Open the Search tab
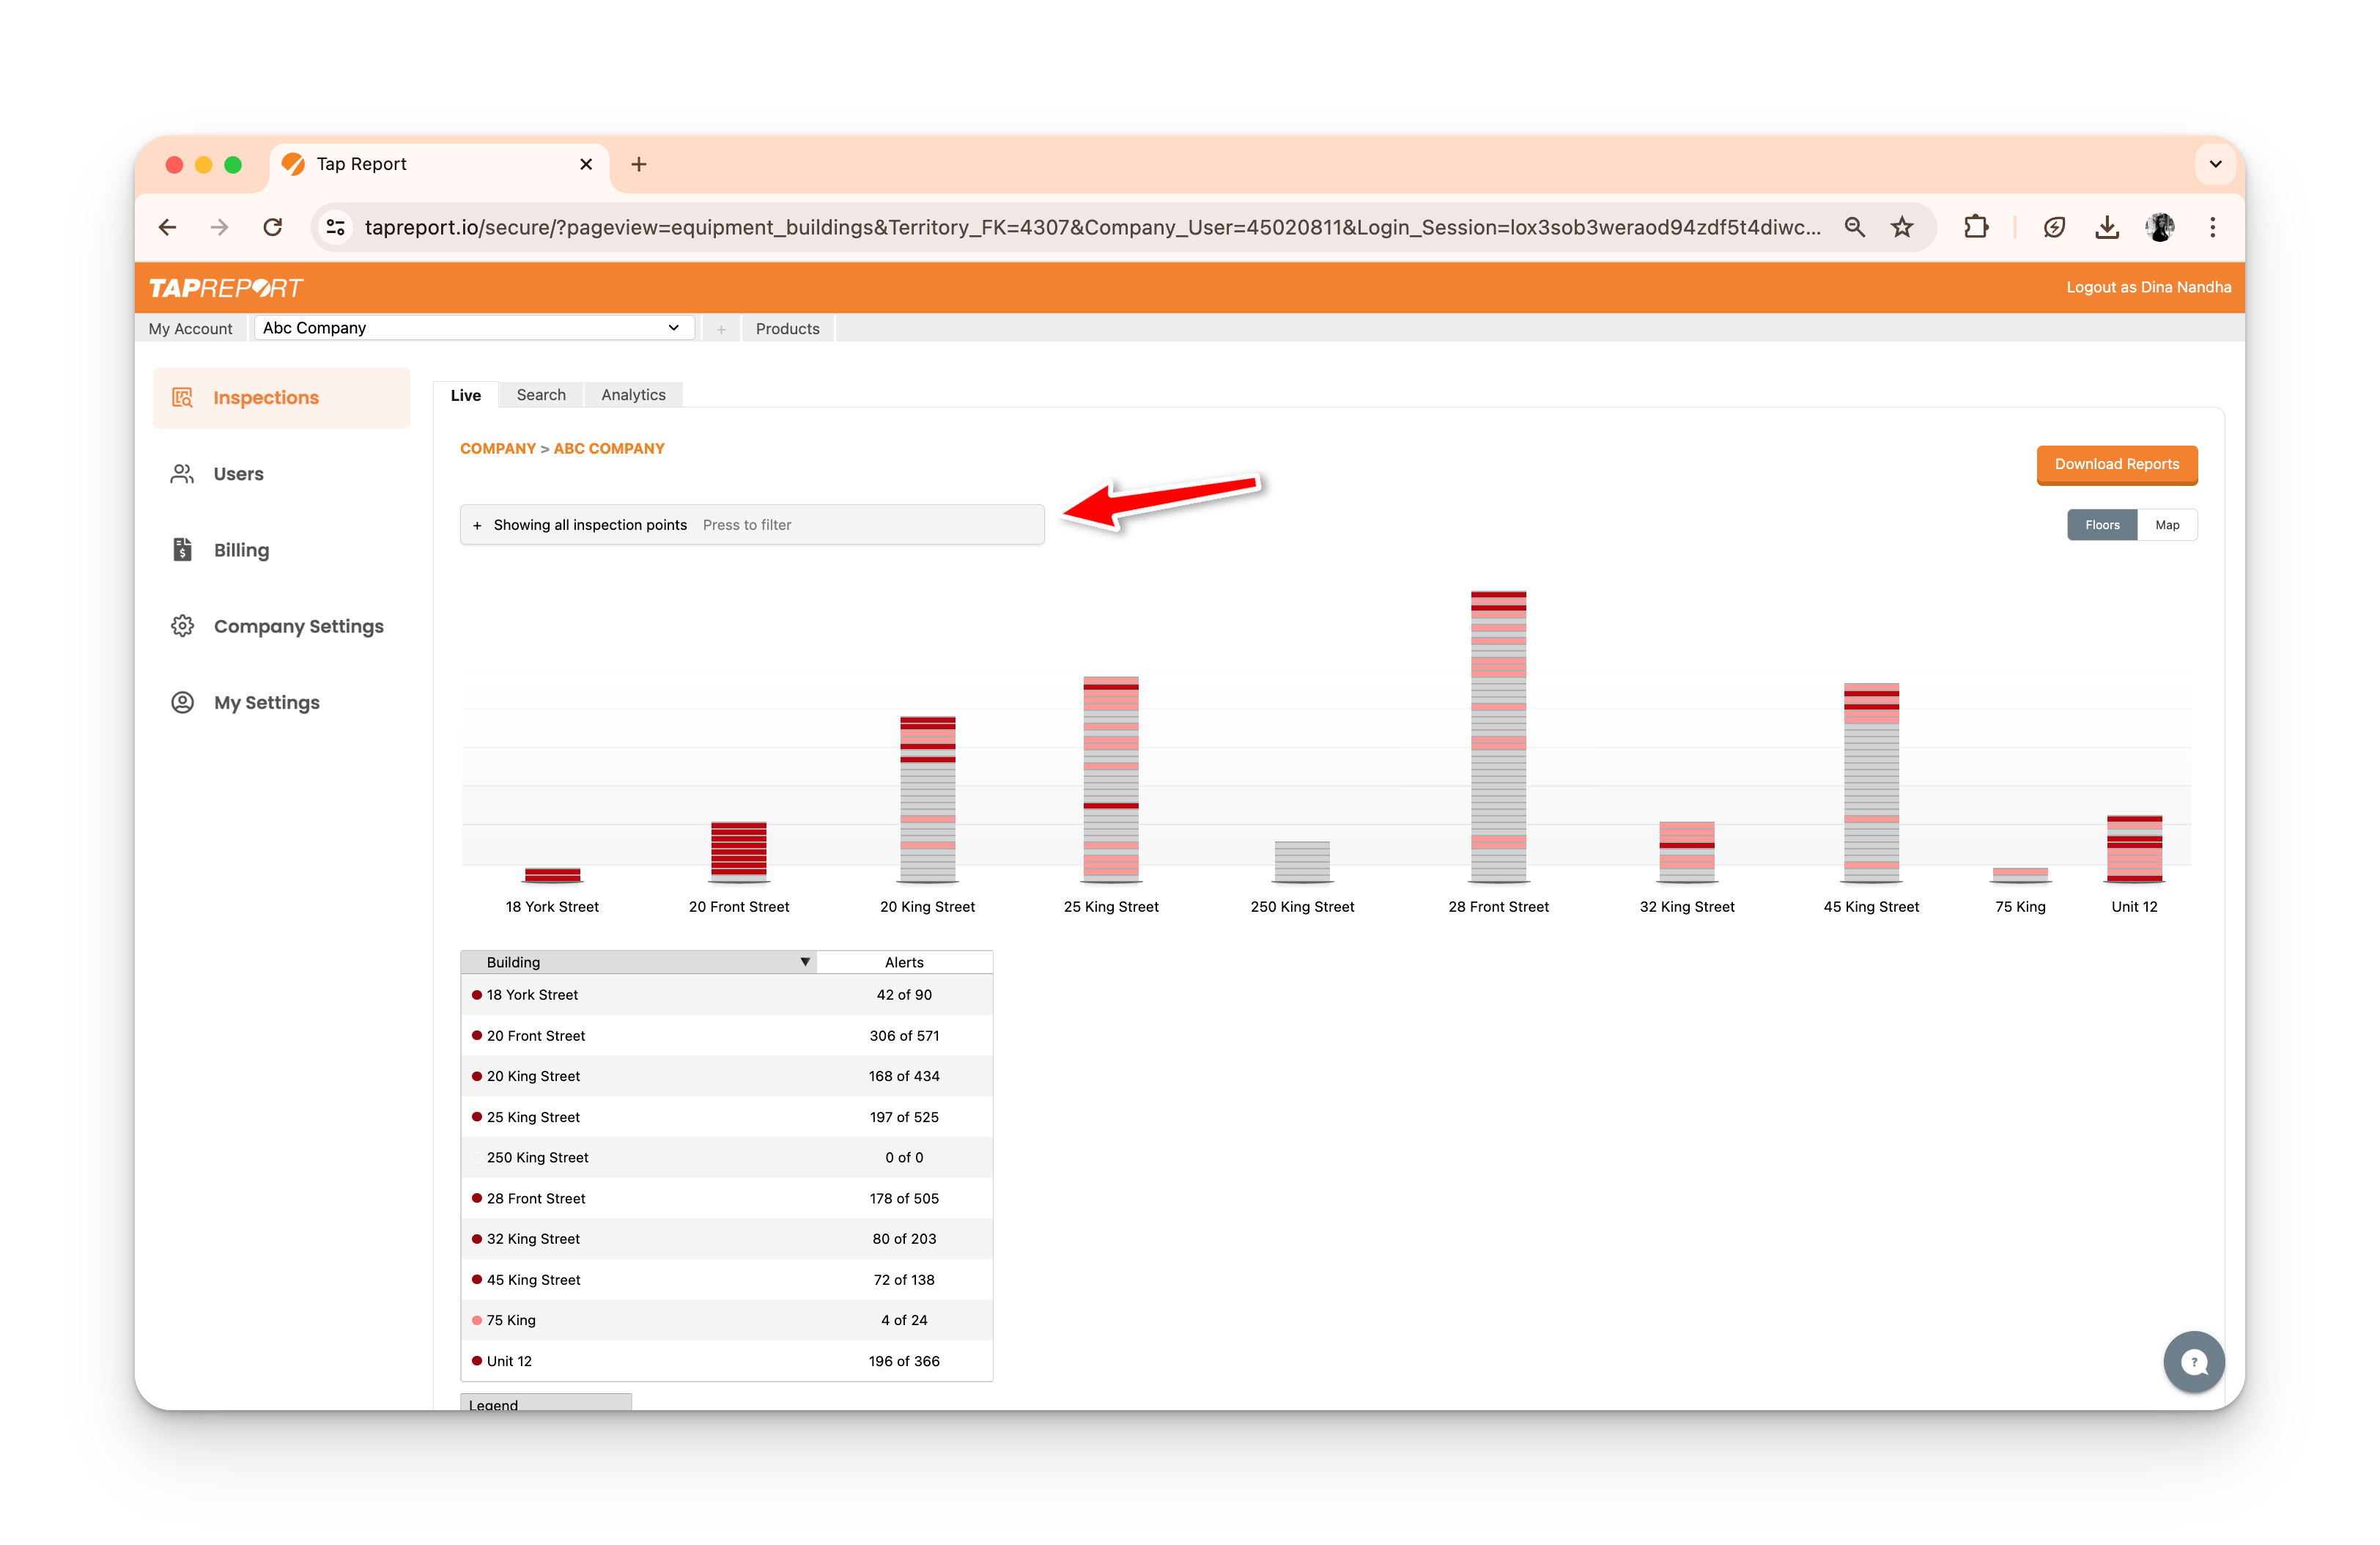Image resolution: width=2380 pixels, height=1545 pixels. click(x=541, y=395)
